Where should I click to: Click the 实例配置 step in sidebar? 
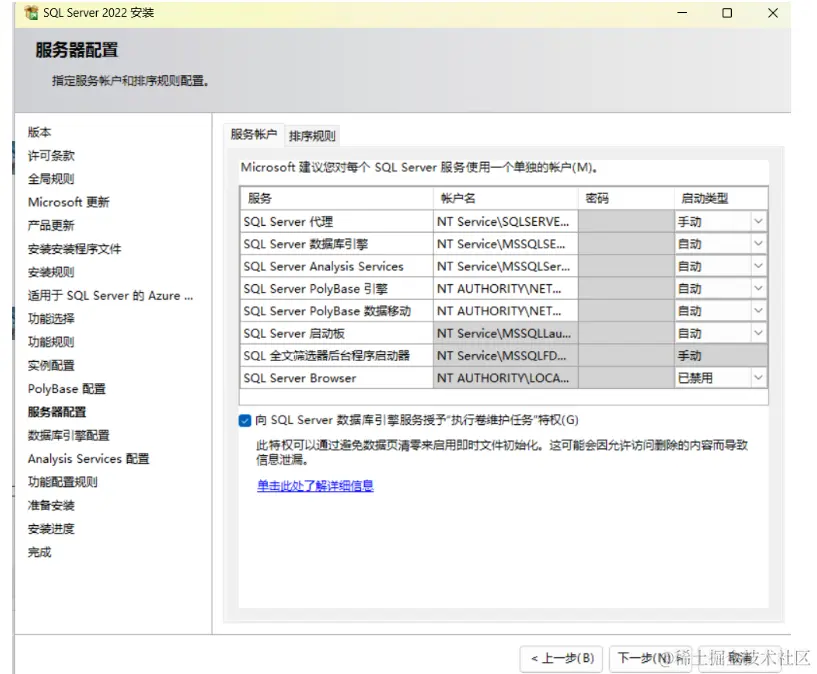tap(51, 366)
